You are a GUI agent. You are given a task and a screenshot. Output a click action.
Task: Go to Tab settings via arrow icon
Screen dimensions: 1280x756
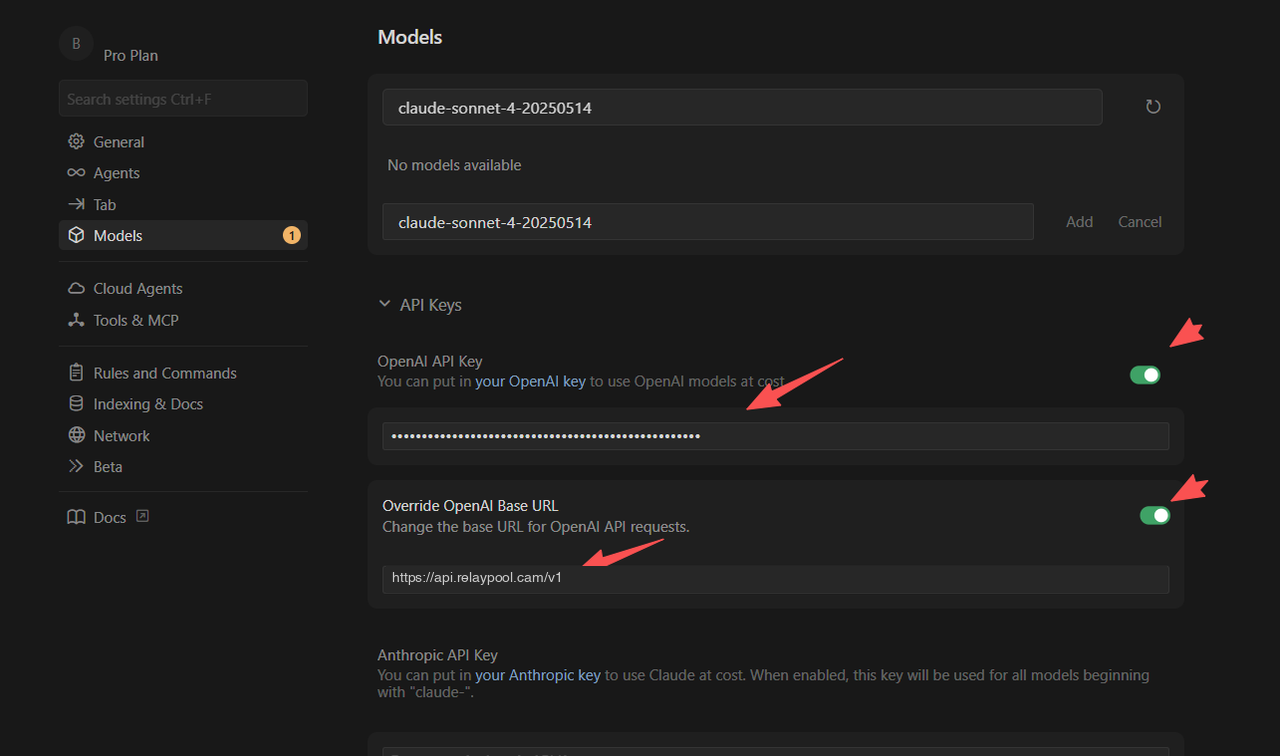coord(76,204)
